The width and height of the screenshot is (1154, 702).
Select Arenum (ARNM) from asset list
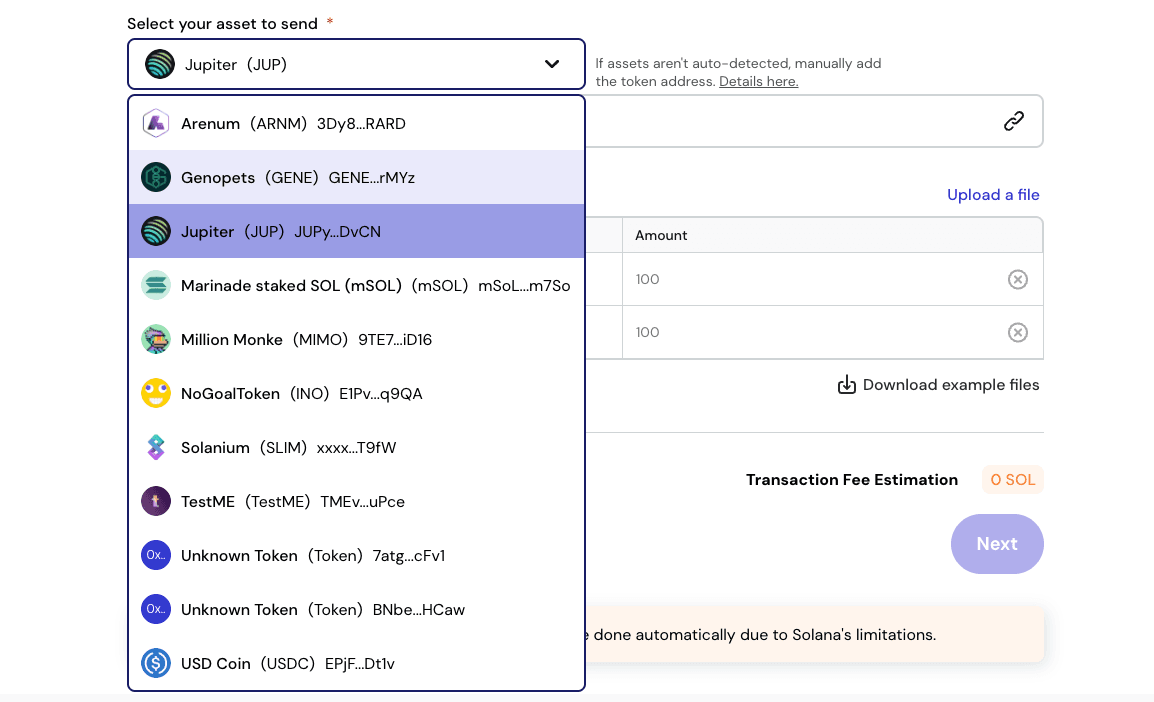click(x=356, y=124)
